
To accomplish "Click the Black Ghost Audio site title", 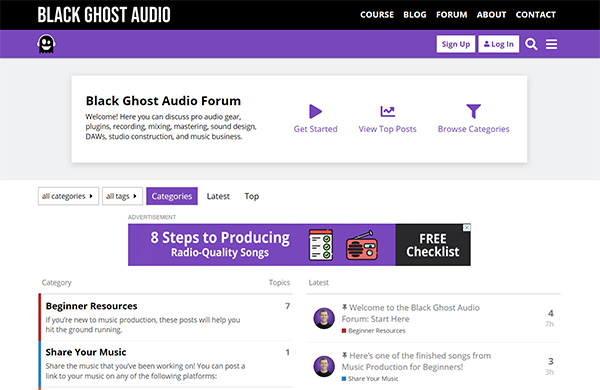I will coord(104,15).
